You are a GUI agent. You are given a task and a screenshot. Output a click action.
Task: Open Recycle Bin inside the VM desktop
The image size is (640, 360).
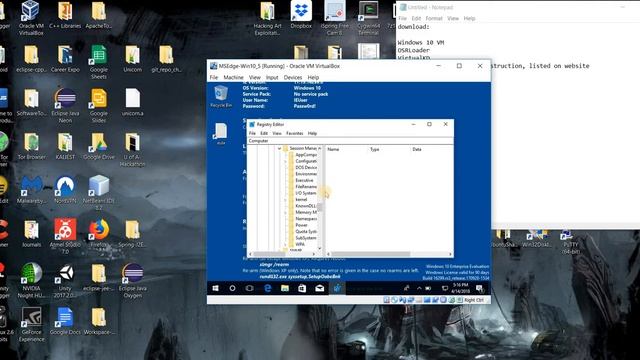(x=221, y=96)
